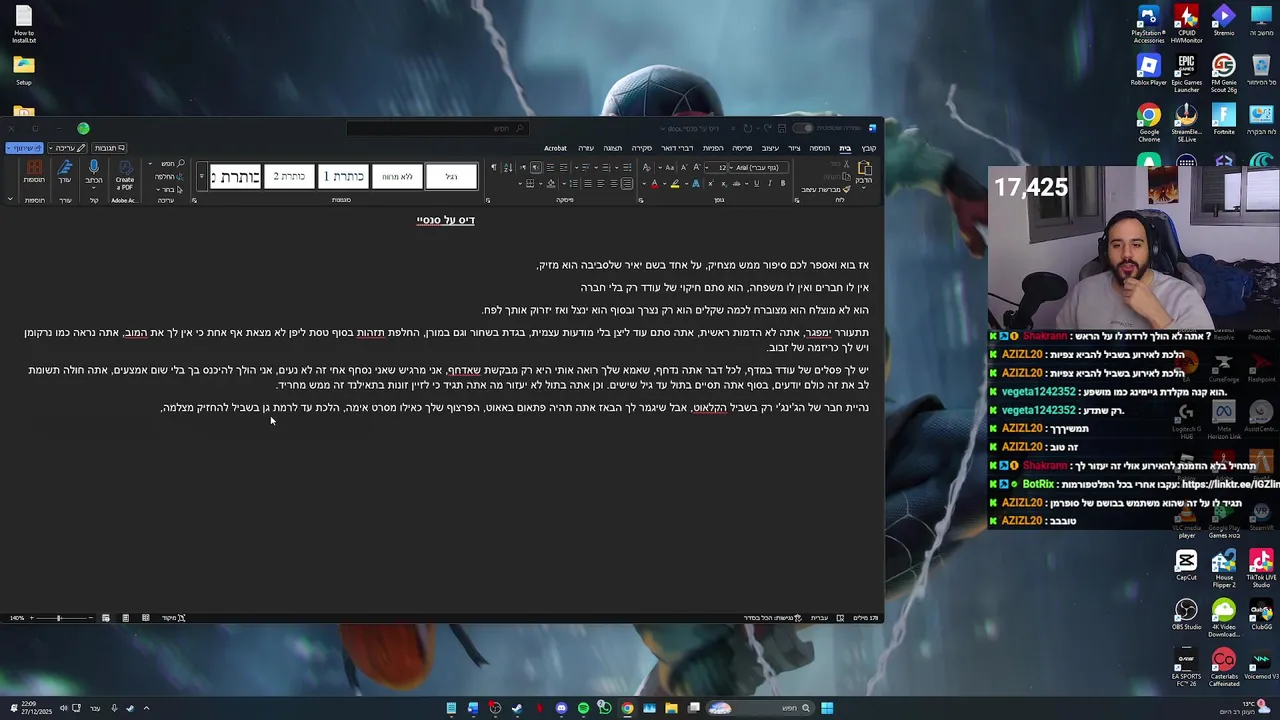
Task: Switch to the View (תצוגה) tab
Action: click(x=613, y=148)
